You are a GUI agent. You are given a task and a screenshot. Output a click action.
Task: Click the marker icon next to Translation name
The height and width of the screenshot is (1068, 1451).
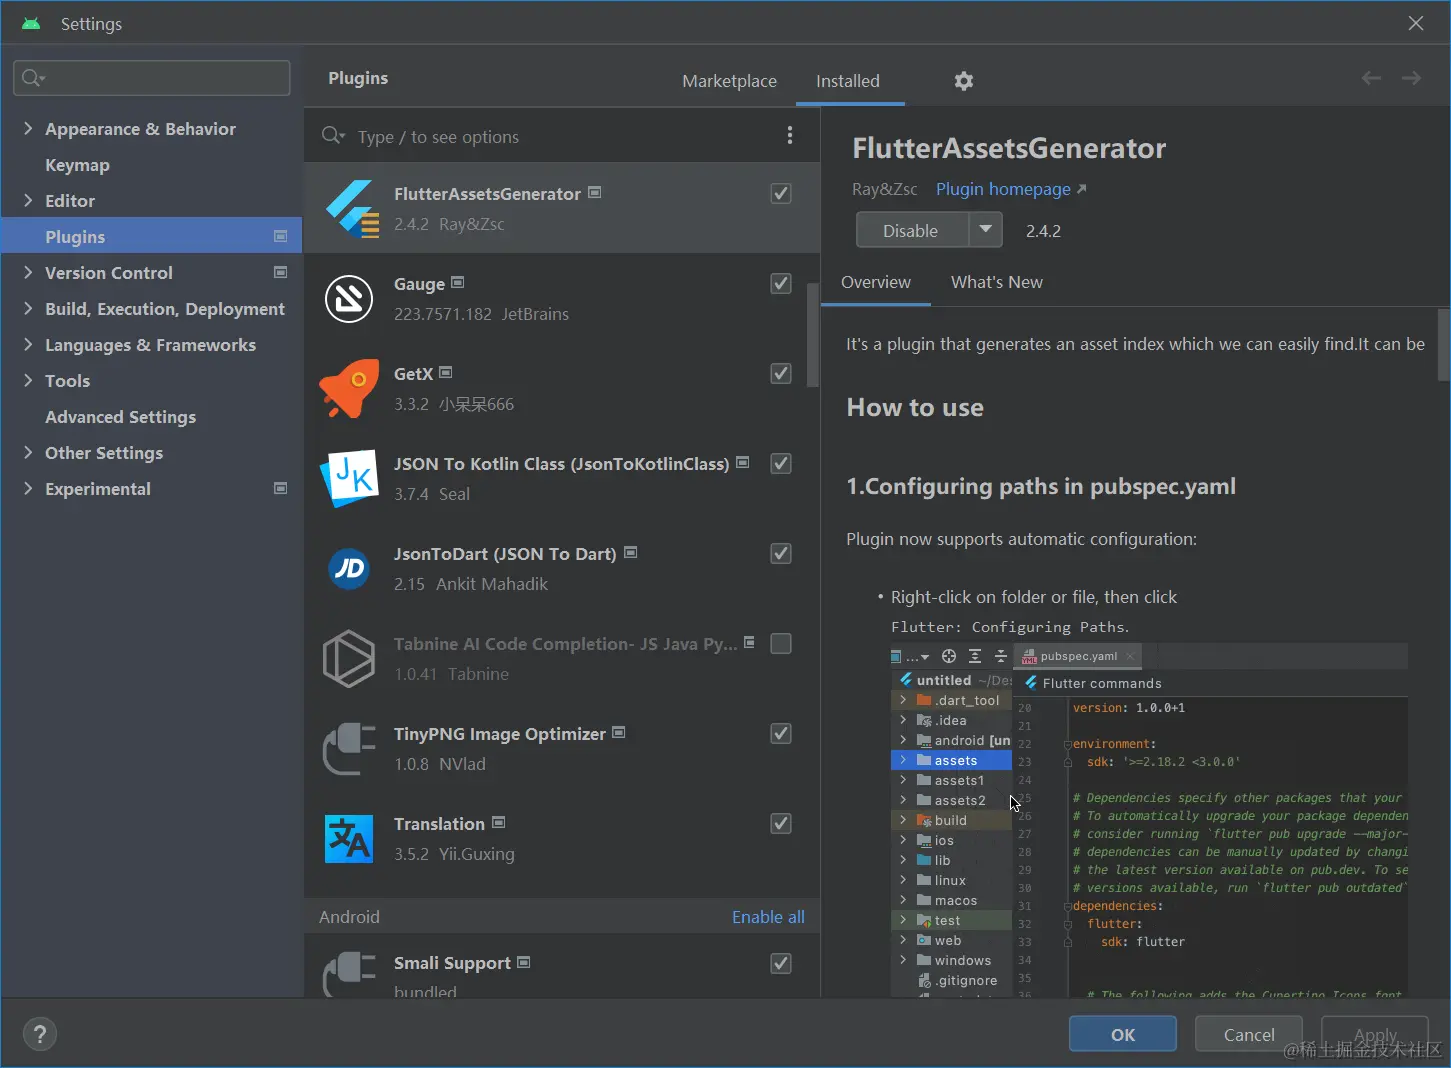point(498,822)
